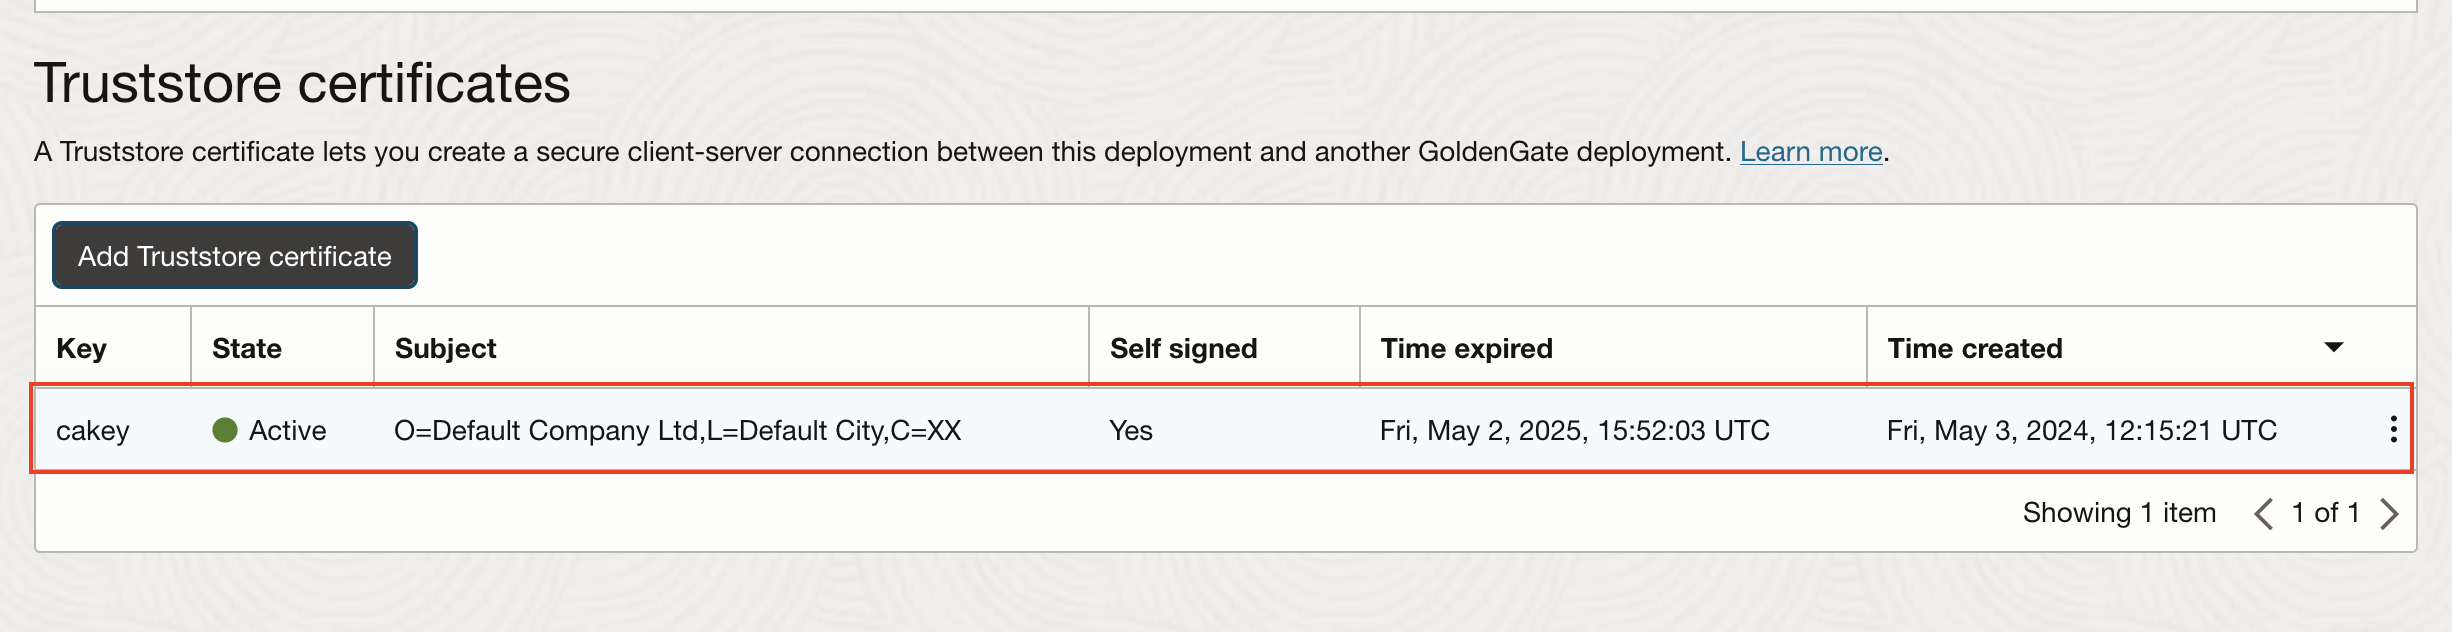Sort by the Self signed column header
Screen dimensions: 2452x632
(x=1183, y=348)
